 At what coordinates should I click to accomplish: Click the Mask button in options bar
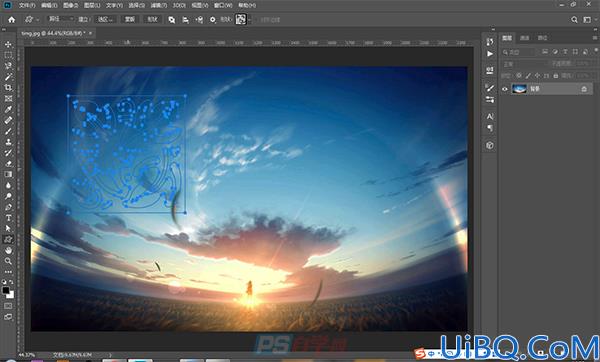[130, 19]
